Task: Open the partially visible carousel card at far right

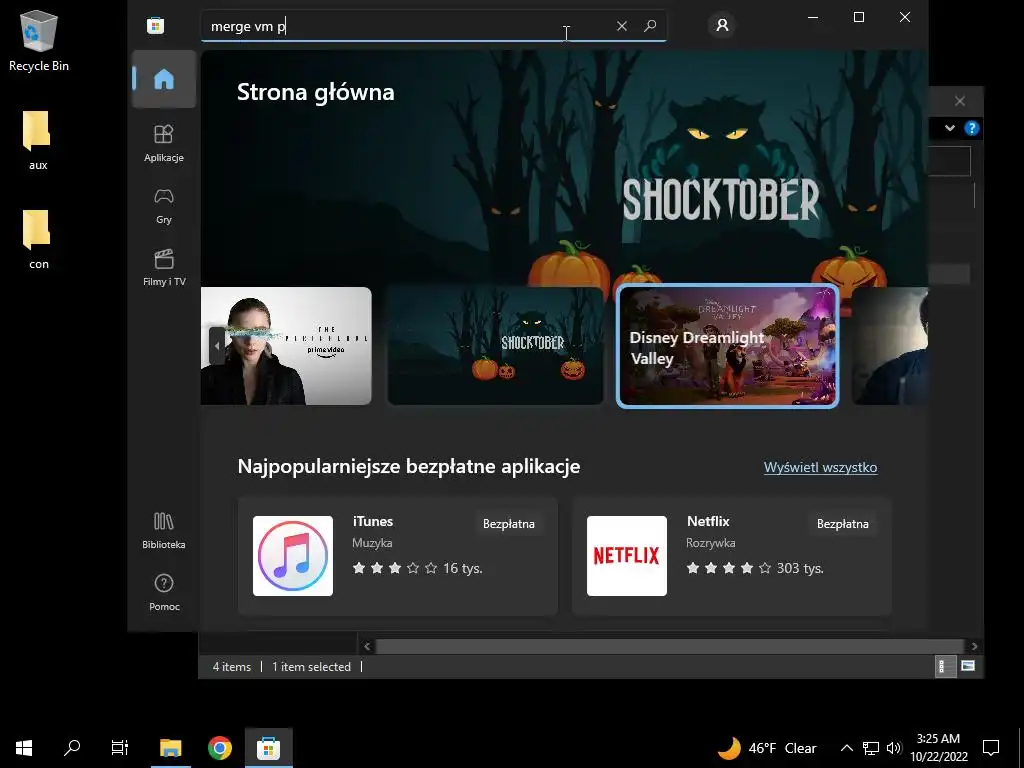Action: click(x=890, y=346)
